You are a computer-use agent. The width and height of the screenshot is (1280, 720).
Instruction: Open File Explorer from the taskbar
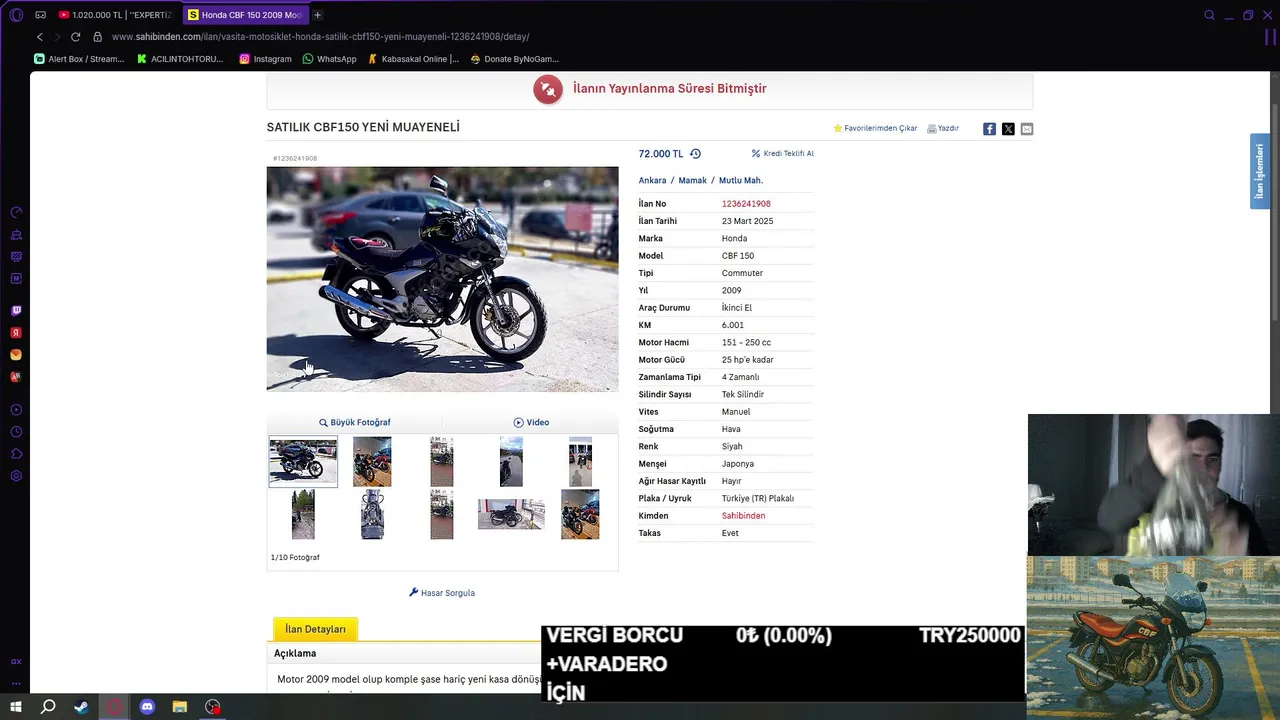(180, 707)
